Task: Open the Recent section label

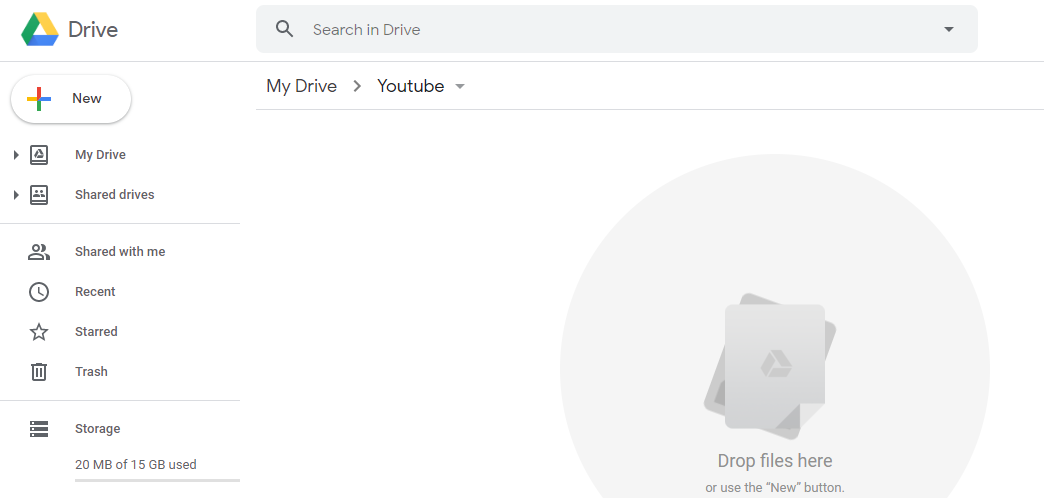Action: (x=95, y=292)
